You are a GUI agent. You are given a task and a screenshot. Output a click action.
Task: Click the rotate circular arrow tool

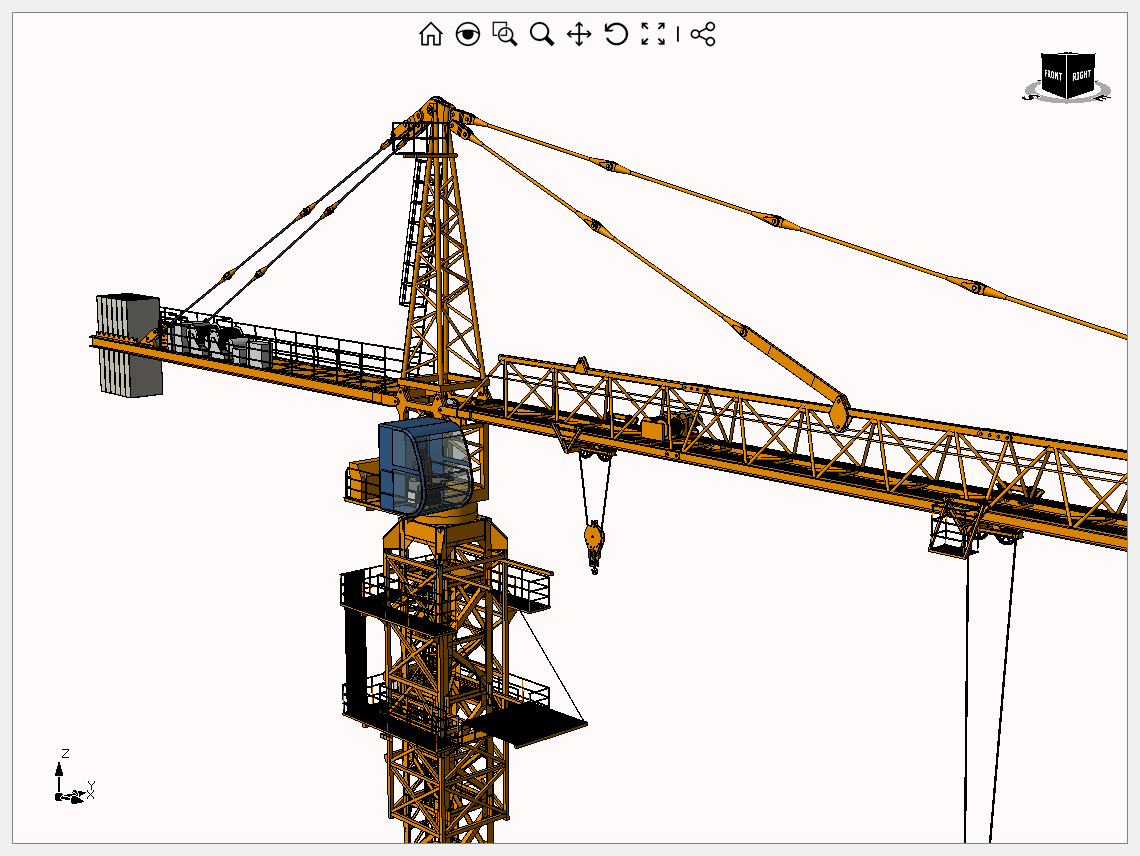tap(616, 35)
